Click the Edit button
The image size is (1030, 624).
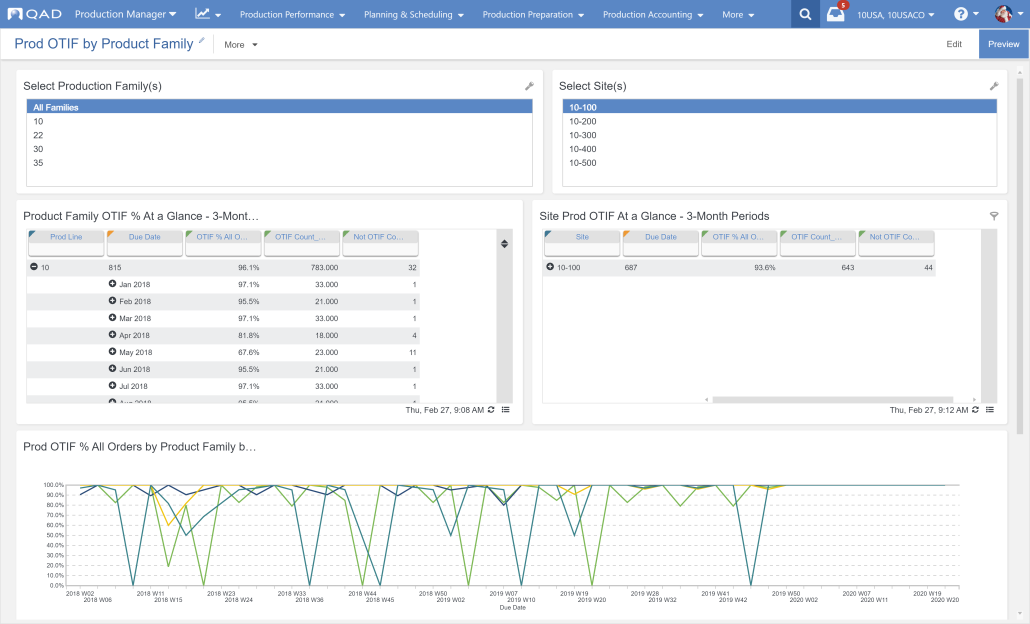[x=954, y=44]
